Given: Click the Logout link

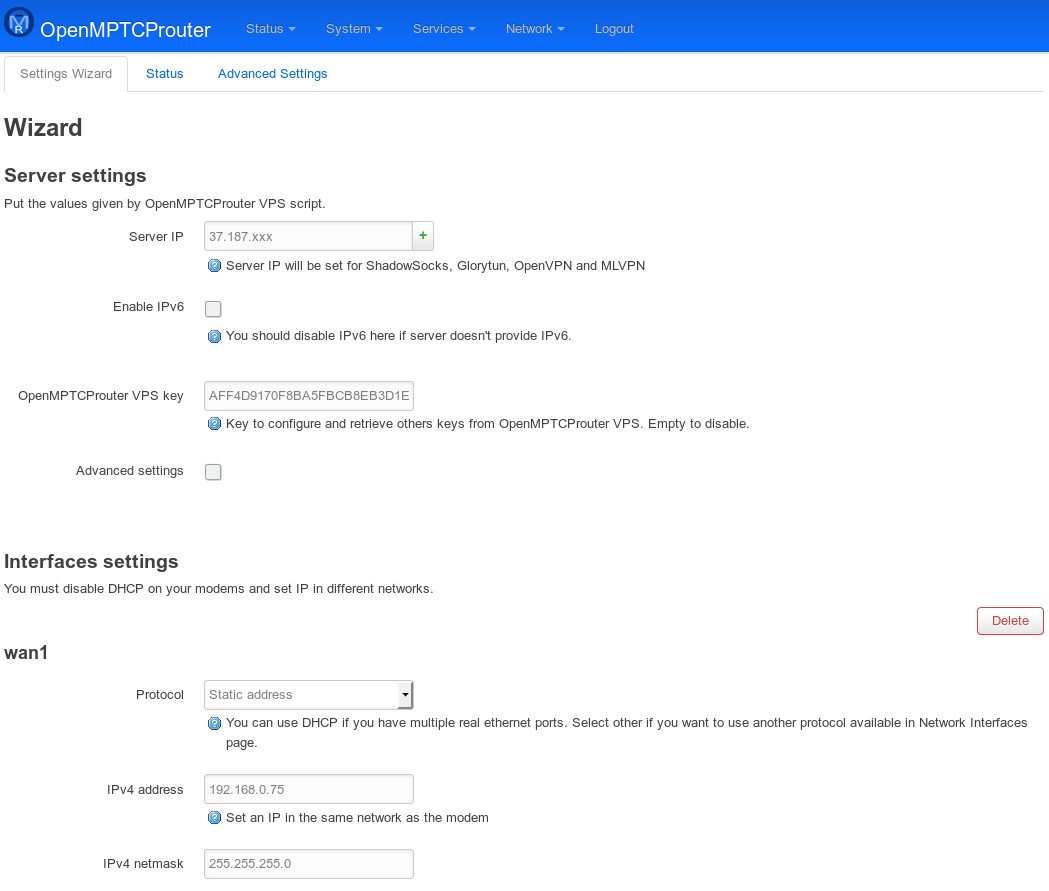Looking at the screenshot, I should pyautogui.click(x=614, y=29).
